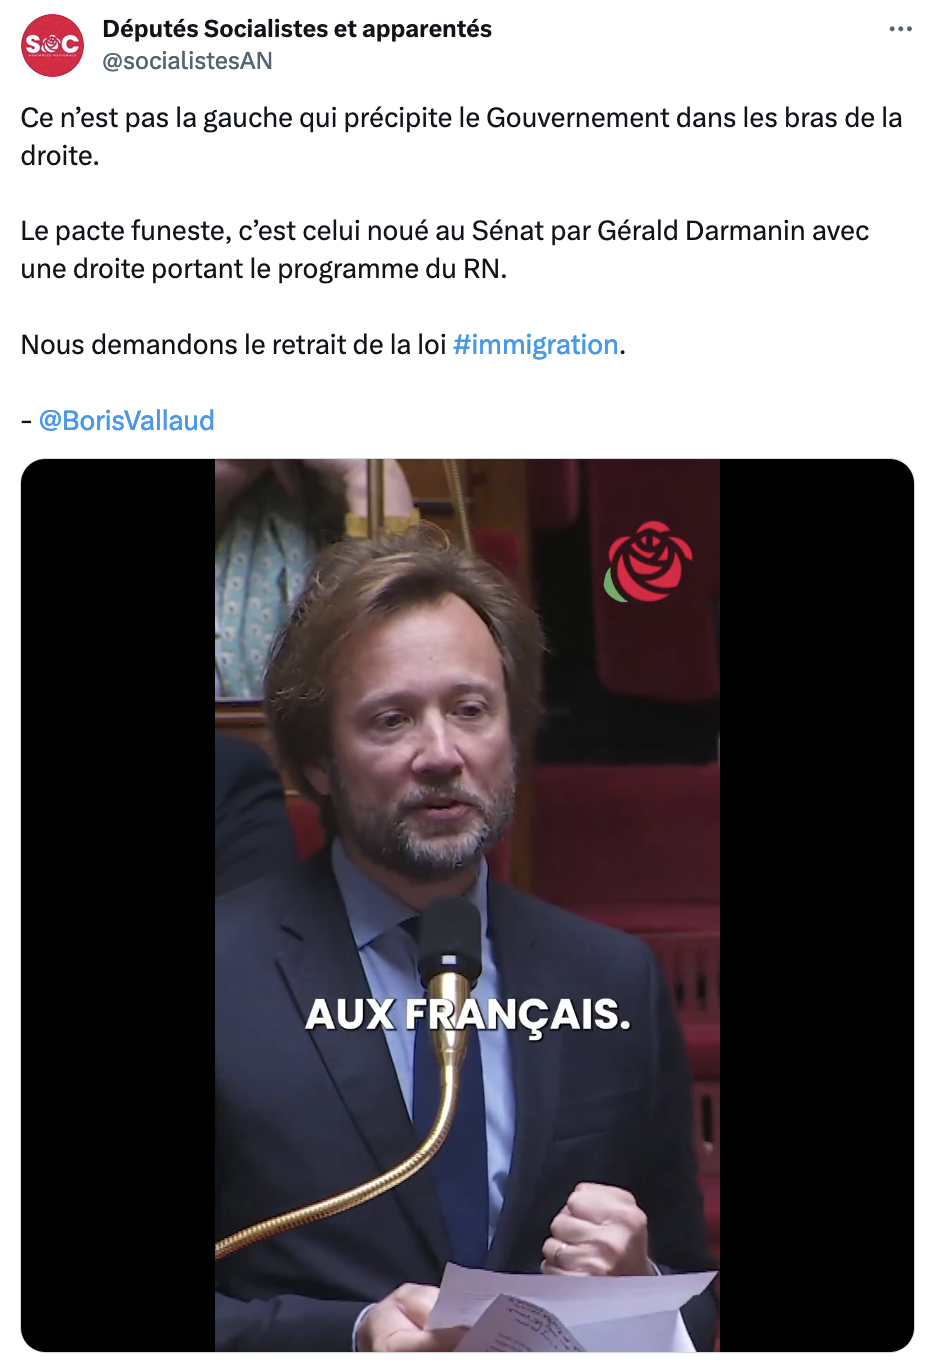Play the video of the speaker
The height and width of the screenshot is (1366, 940).
point(467,905)
